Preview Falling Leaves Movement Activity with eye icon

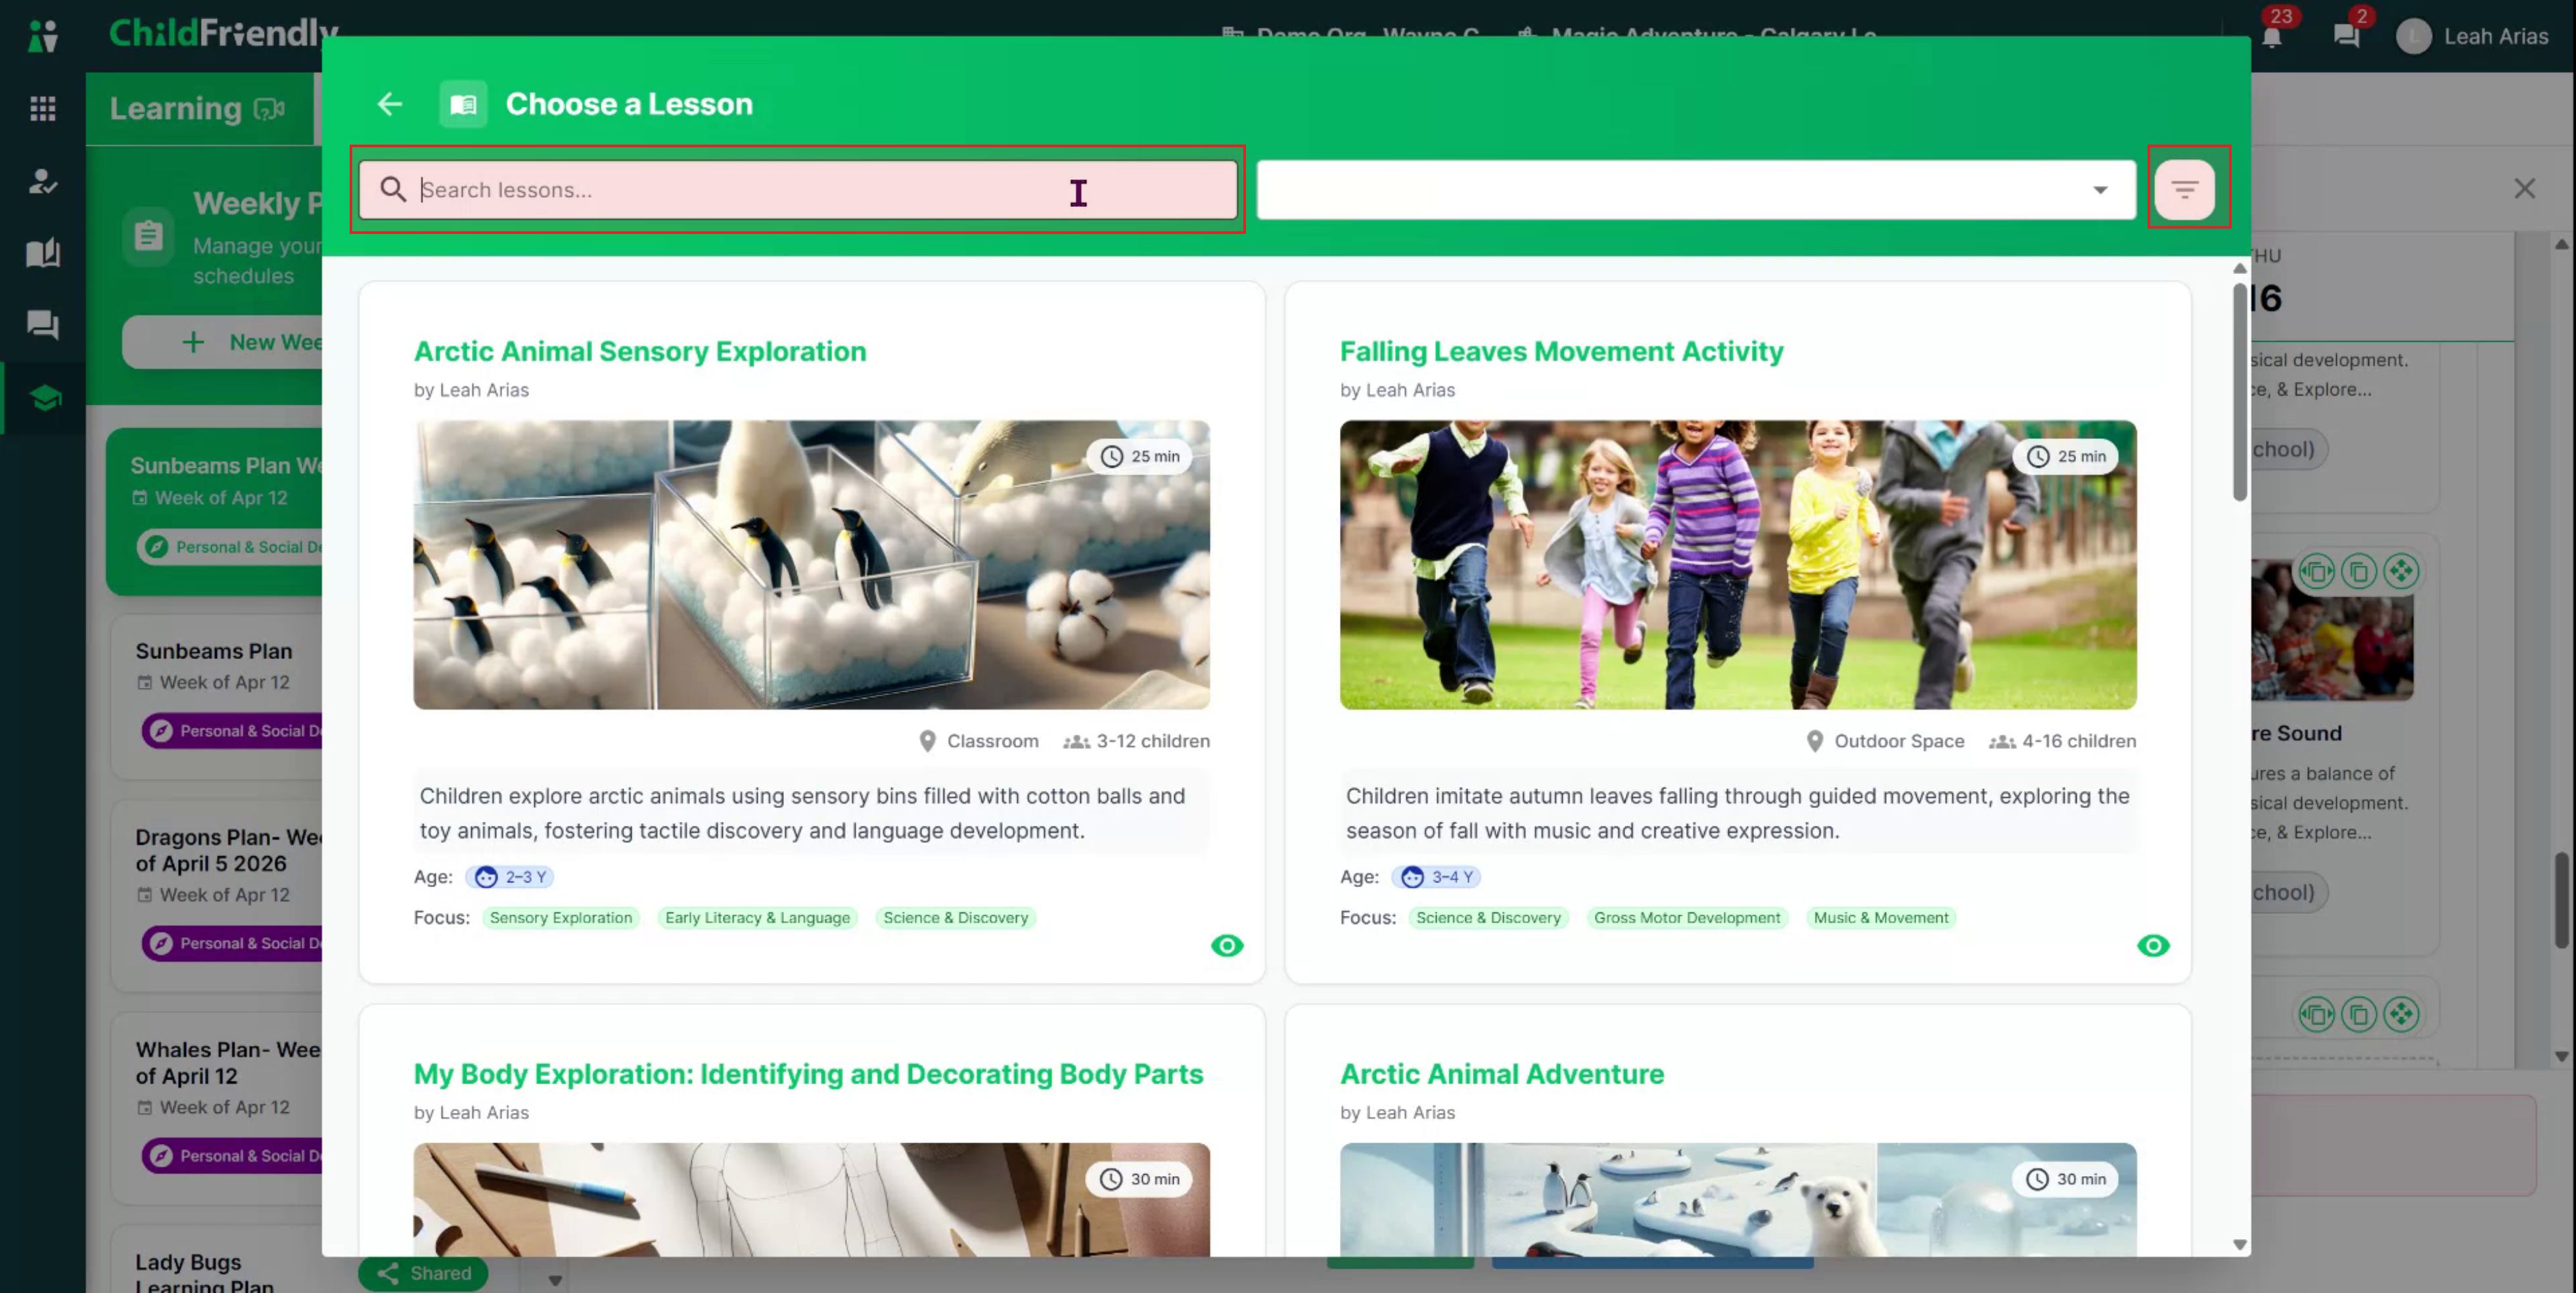[2153, 945]
